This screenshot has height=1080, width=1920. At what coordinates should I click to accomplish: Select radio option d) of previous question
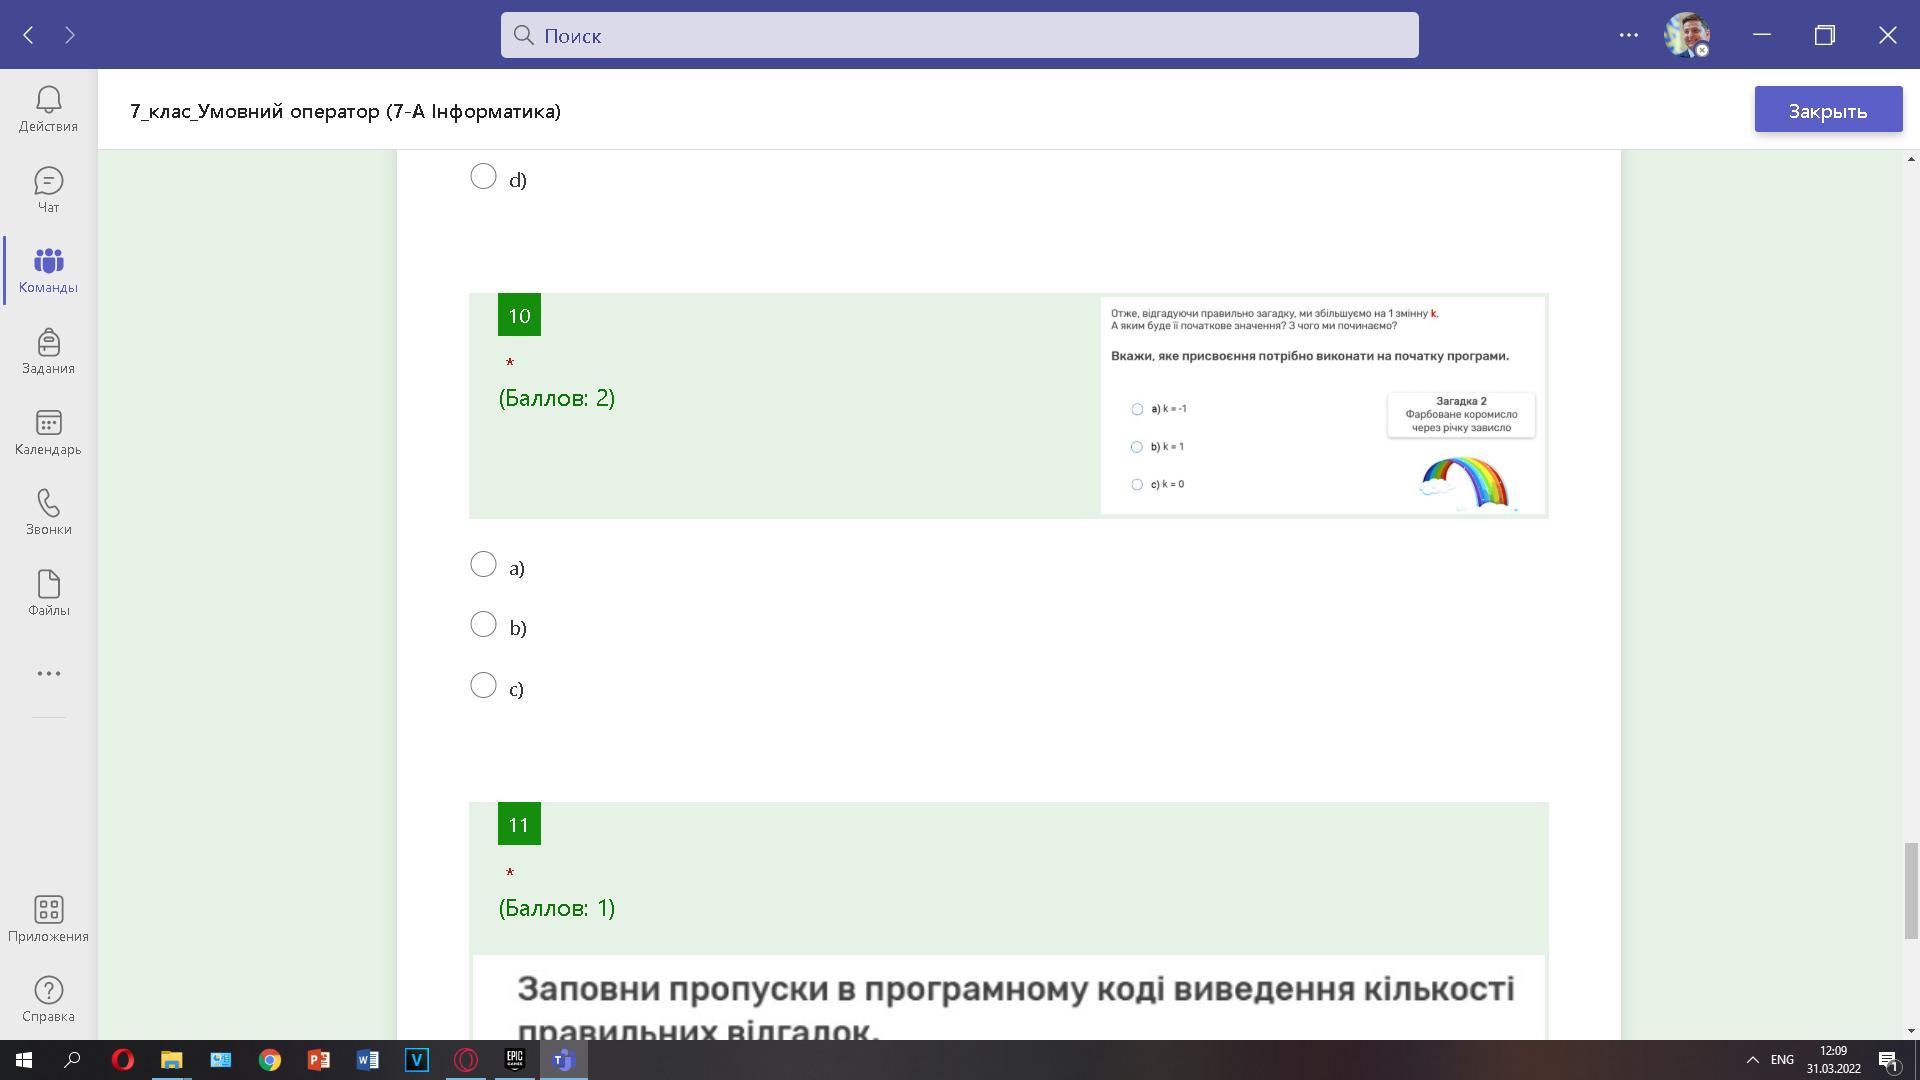pos(483,177)
